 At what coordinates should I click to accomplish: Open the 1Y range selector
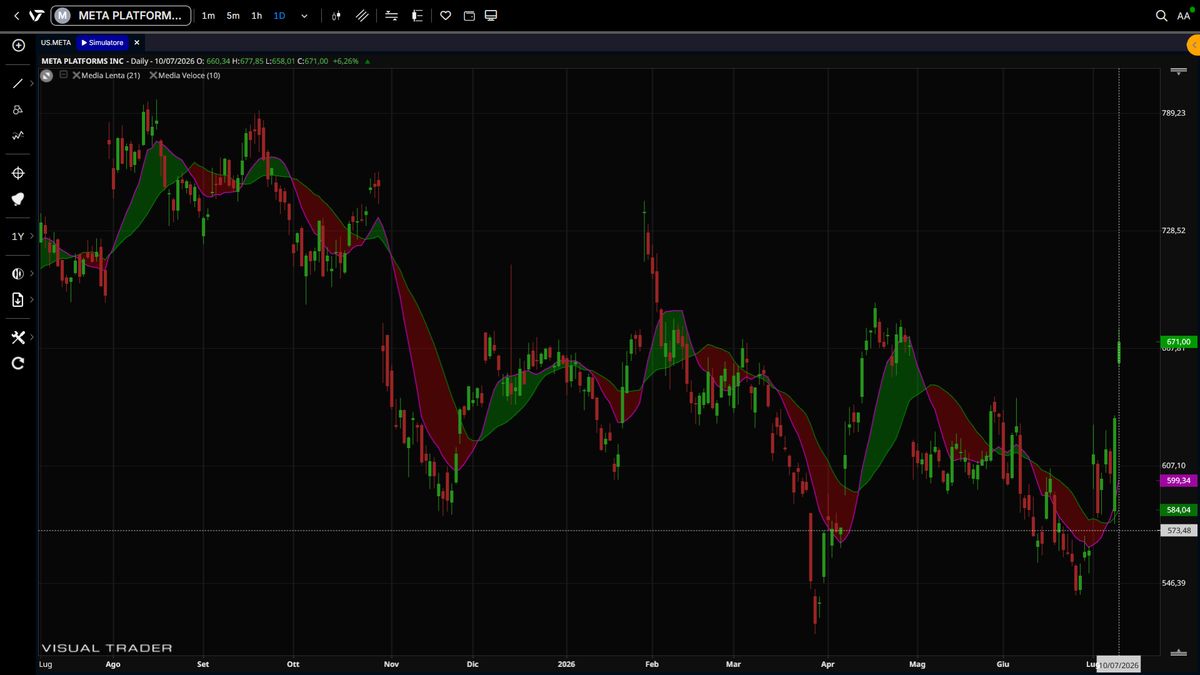coord(18,237)
